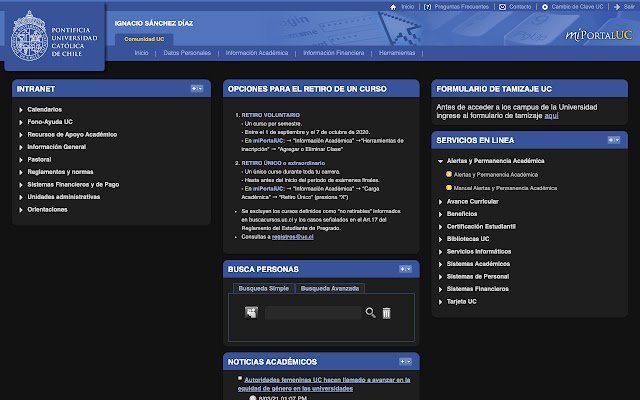Open the Autoridades femeninas UC news link
Screen dimensions: 640x400
click(x=324, y=384)
